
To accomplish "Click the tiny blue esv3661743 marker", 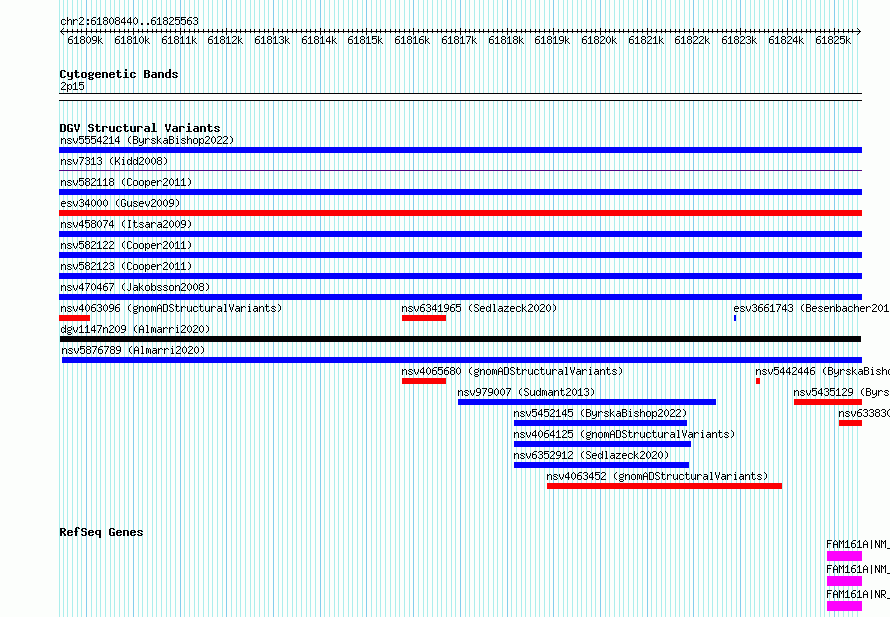I will coord(735,318).
